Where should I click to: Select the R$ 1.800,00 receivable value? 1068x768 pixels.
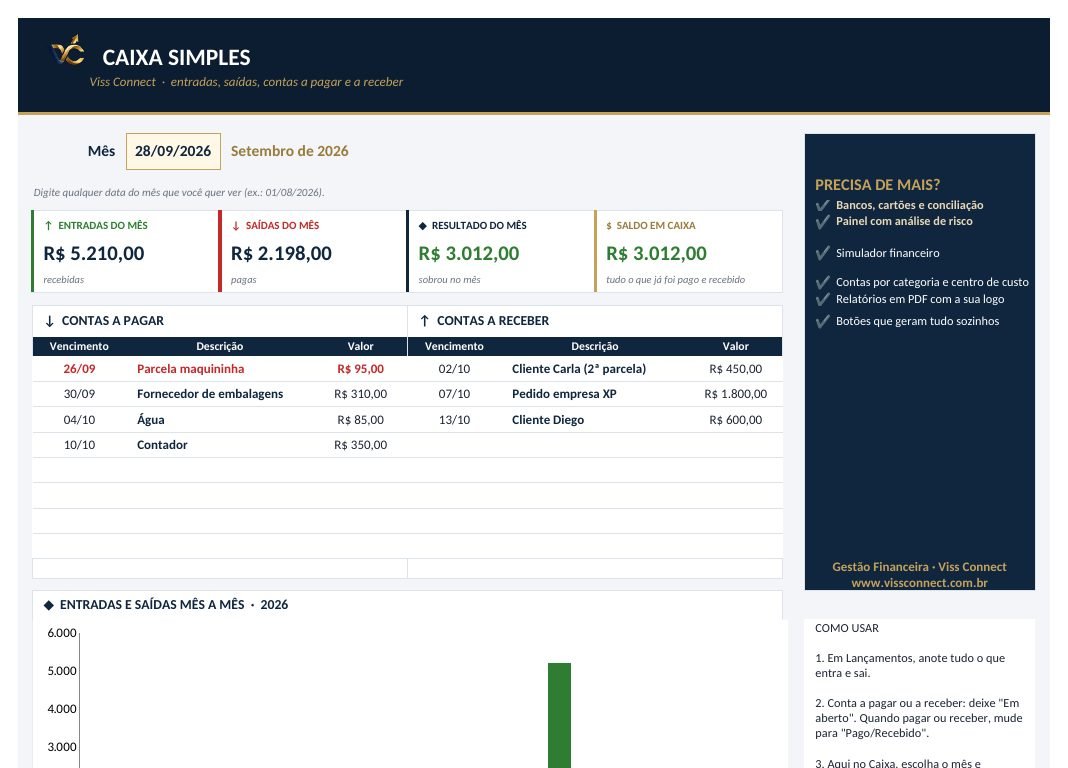[x=736, y=394]
